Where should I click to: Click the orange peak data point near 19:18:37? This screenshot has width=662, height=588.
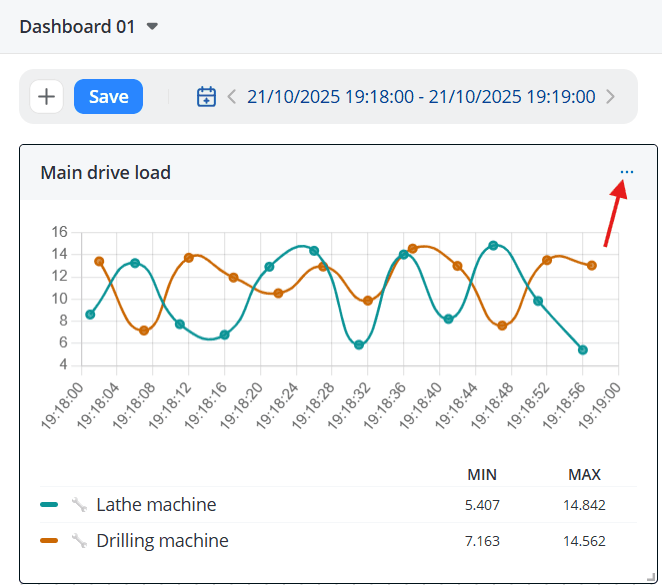(x=412, y=249)
